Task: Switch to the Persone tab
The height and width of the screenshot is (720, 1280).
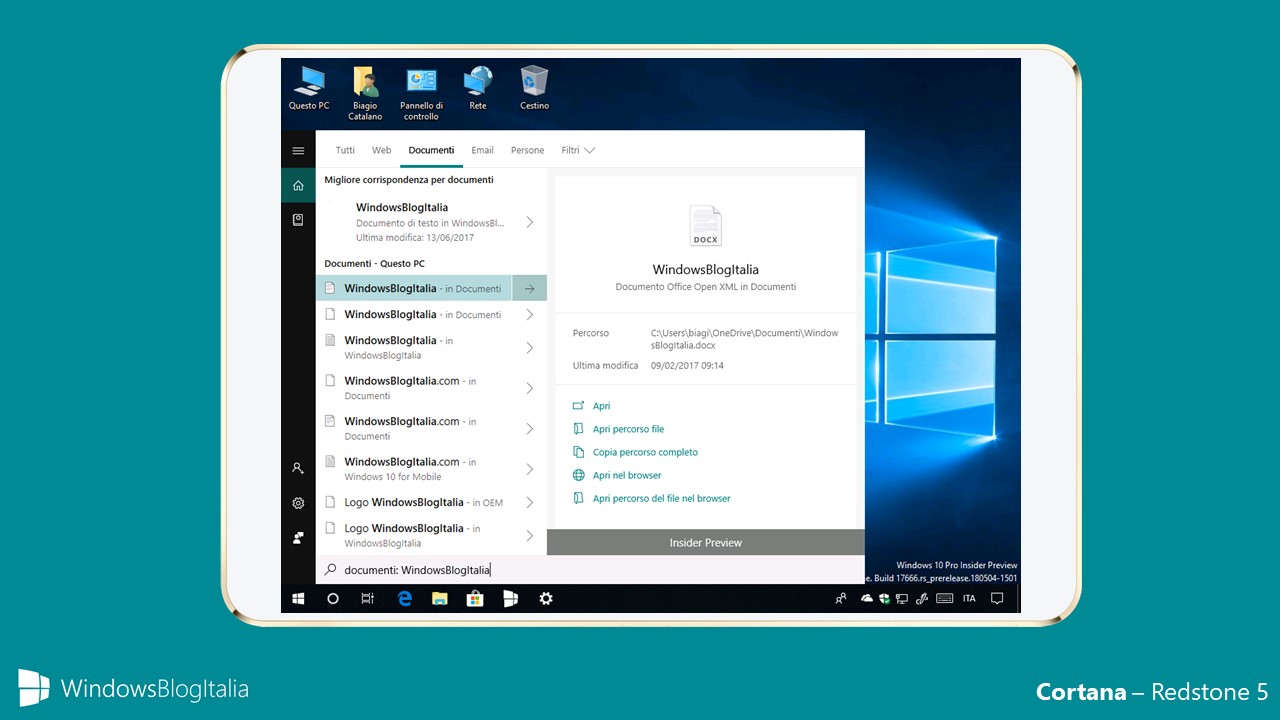Action: click(x=527, y=150)
